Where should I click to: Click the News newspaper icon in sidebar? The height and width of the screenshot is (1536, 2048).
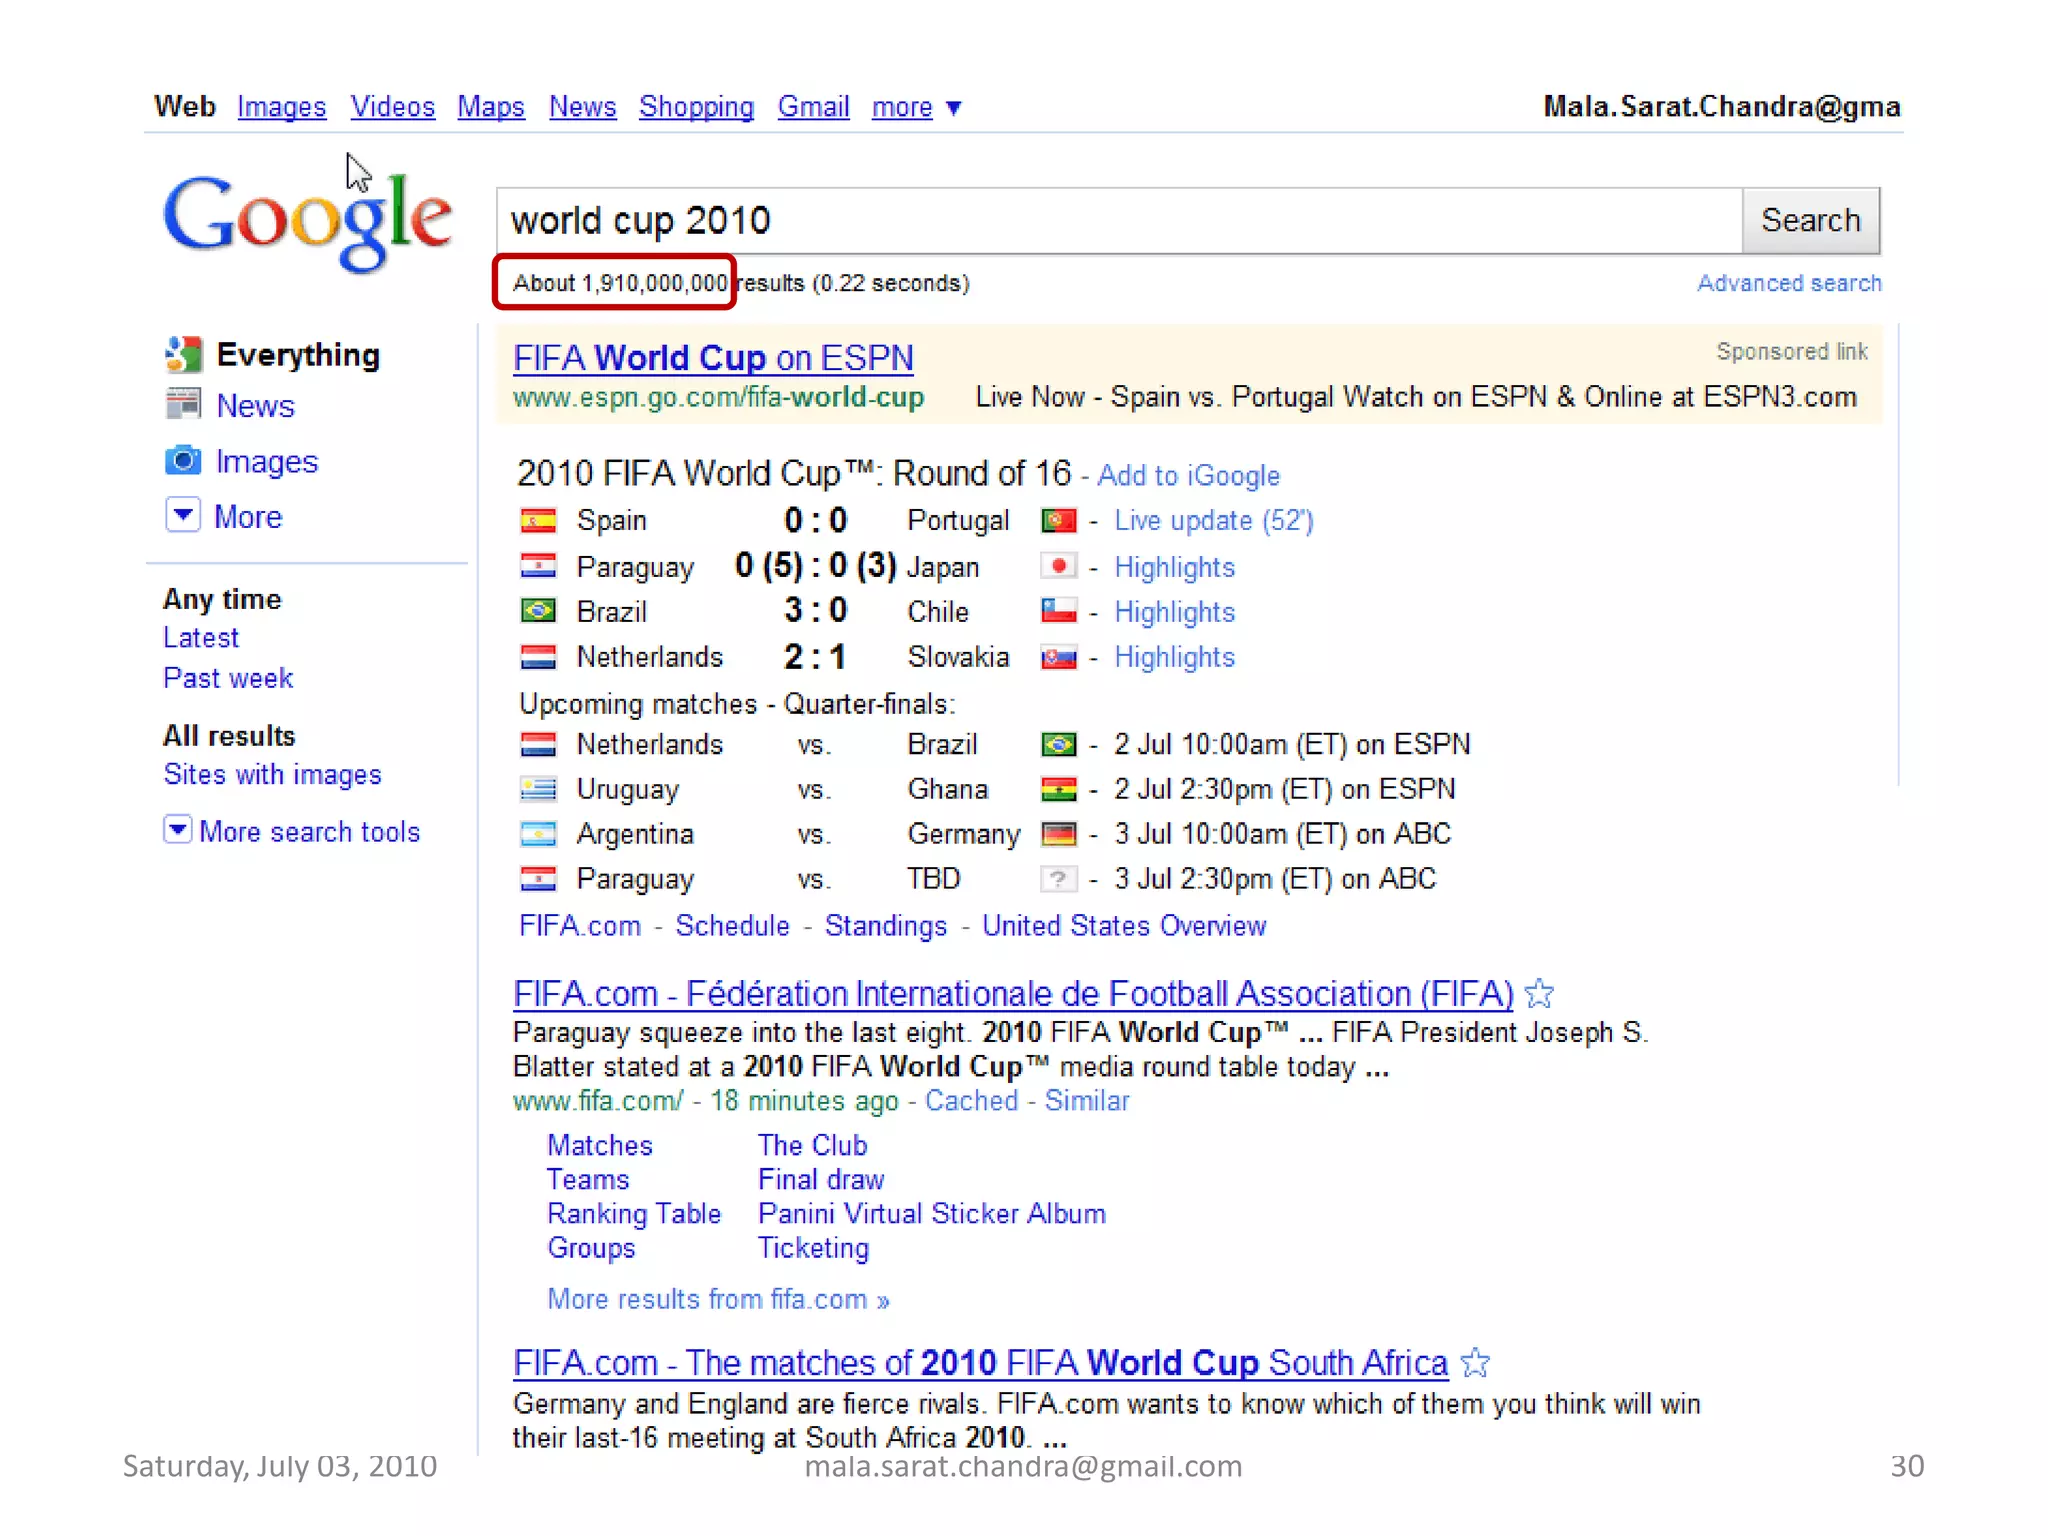pyautogui.click(x=183, y=404)
